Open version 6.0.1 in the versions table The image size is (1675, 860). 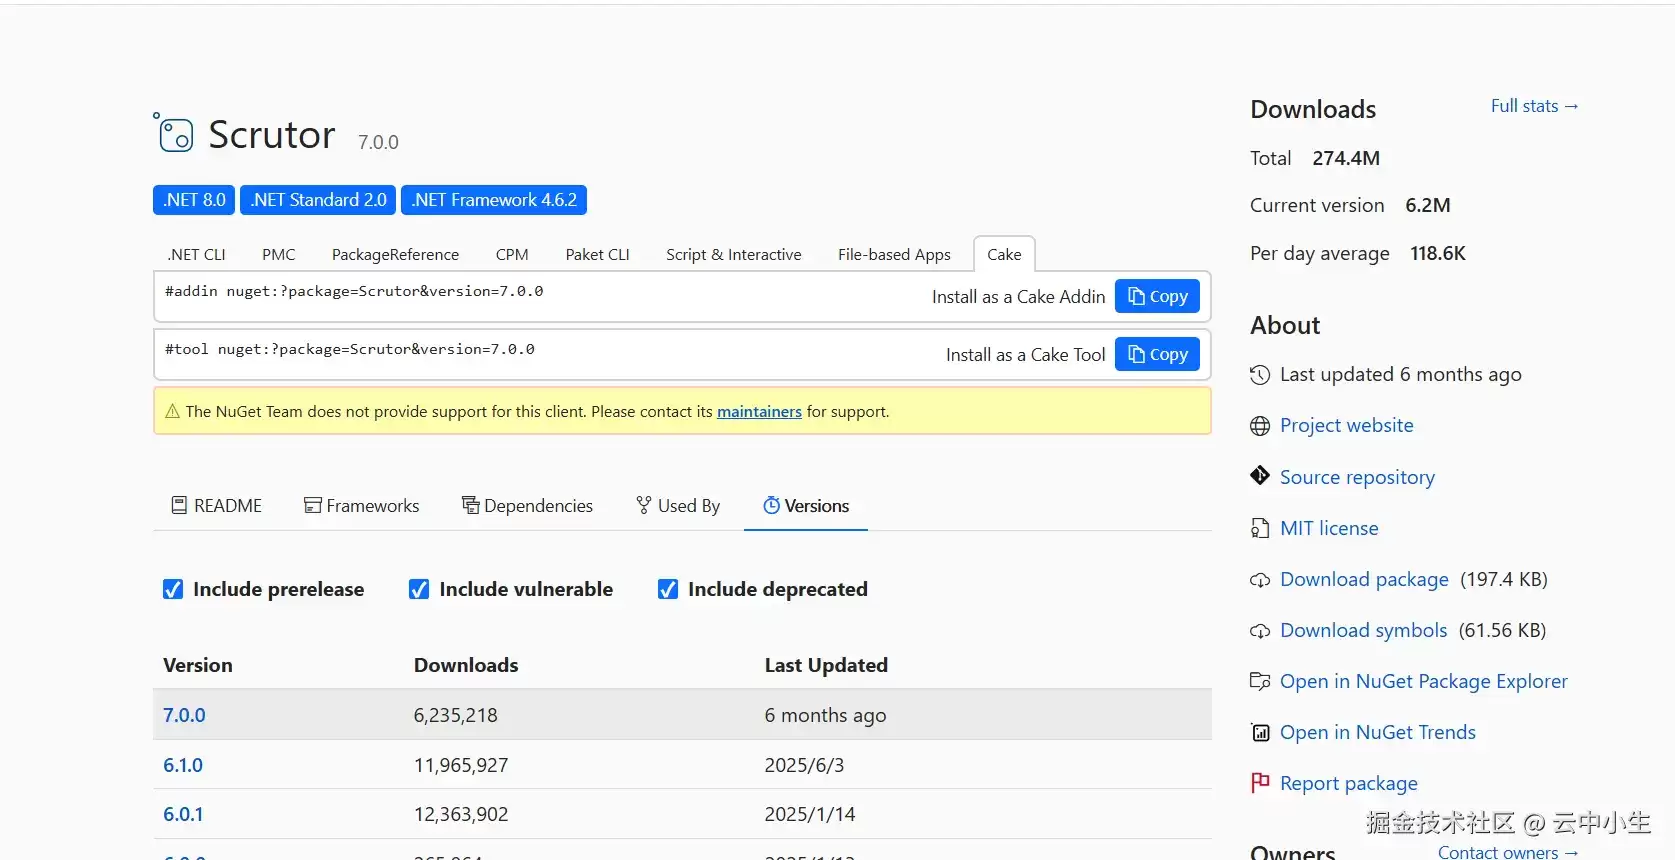click(x=183, y=814)
